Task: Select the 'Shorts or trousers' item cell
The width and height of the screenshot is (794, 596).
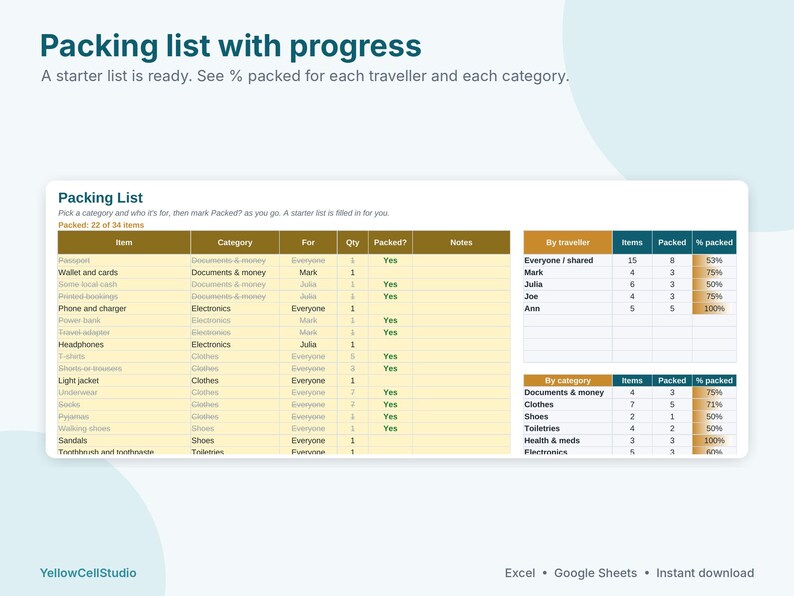Action: [x=124, y=369]
